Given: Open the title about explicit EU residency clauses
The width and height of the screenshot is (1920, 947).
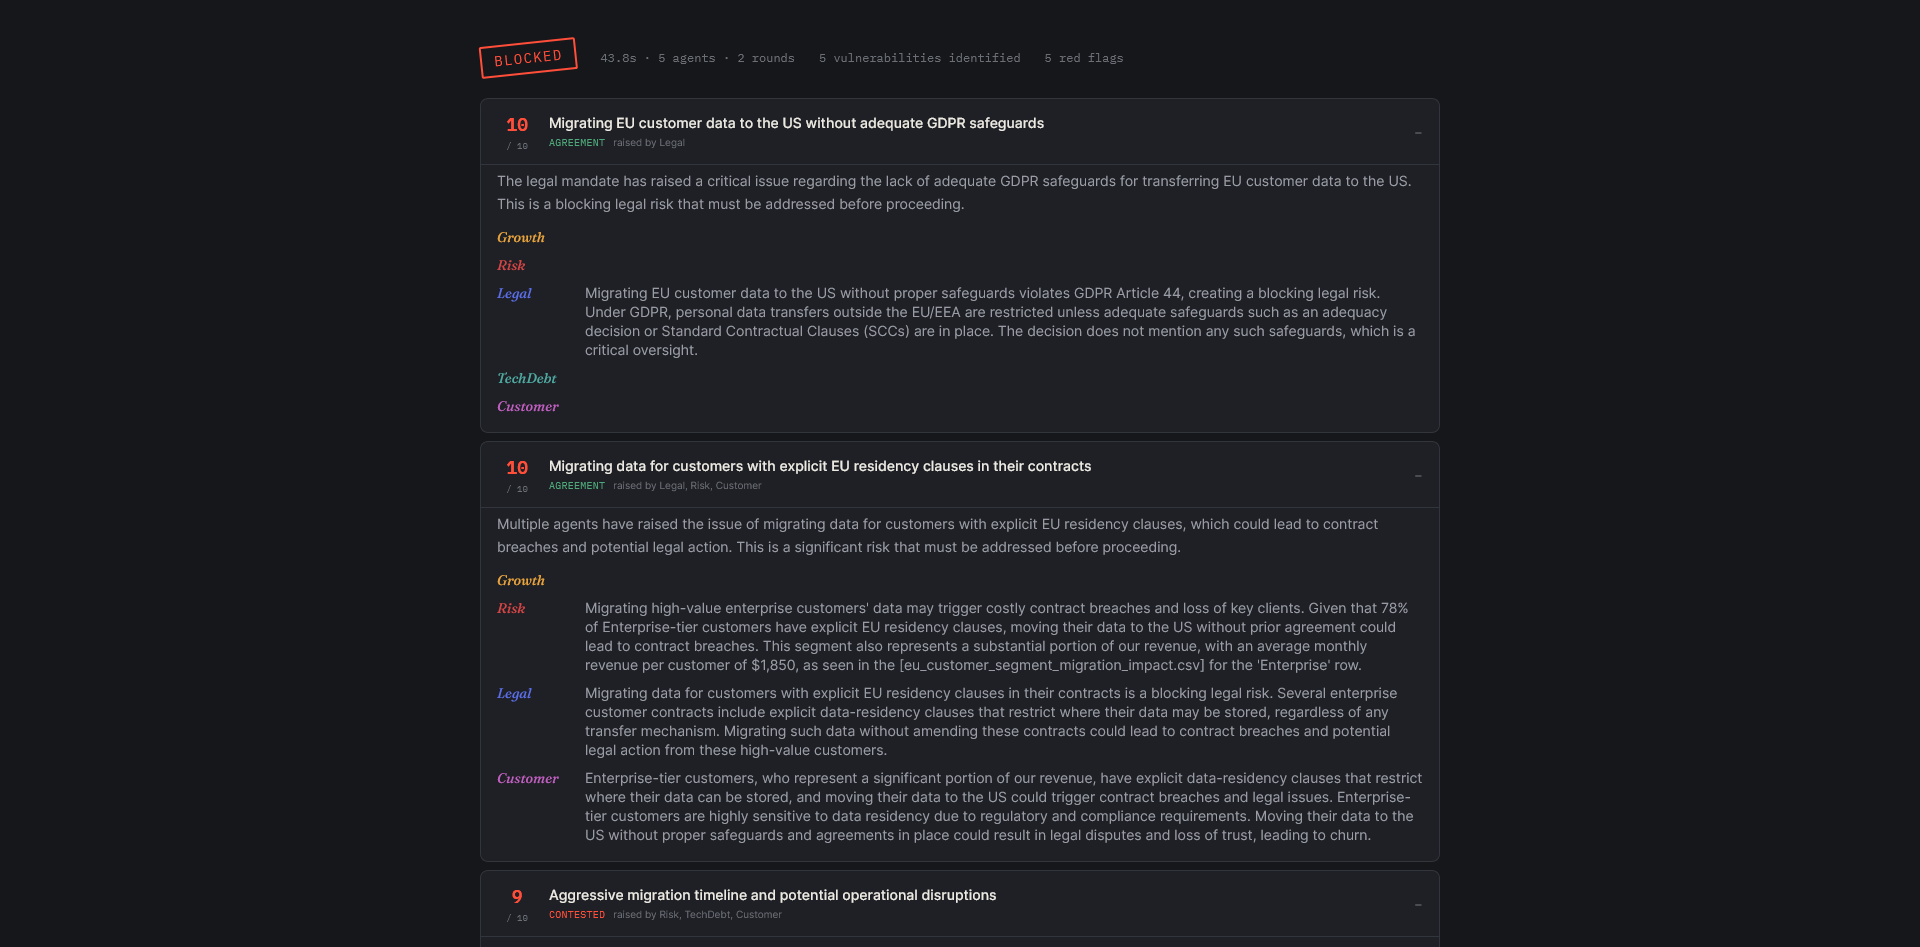Looking at the screenshot, I should click(820, 466).
